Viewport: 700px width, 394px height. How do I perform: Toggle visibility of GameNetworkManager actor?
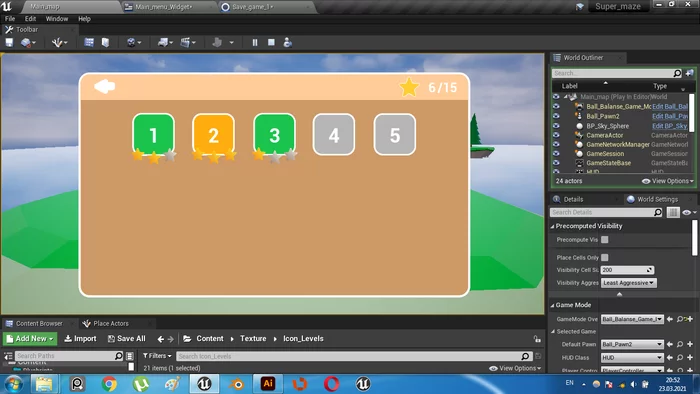pyautogui.click(x=556, y=145)
